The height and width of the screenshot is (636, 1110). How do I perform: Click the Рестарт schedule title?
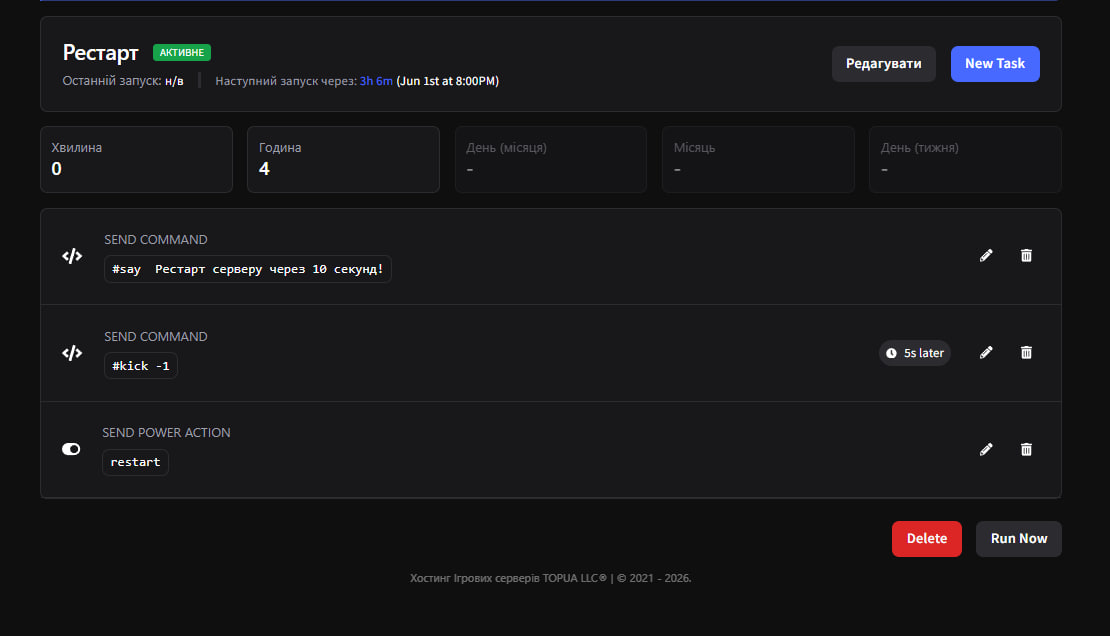click(x=101, y=52)
